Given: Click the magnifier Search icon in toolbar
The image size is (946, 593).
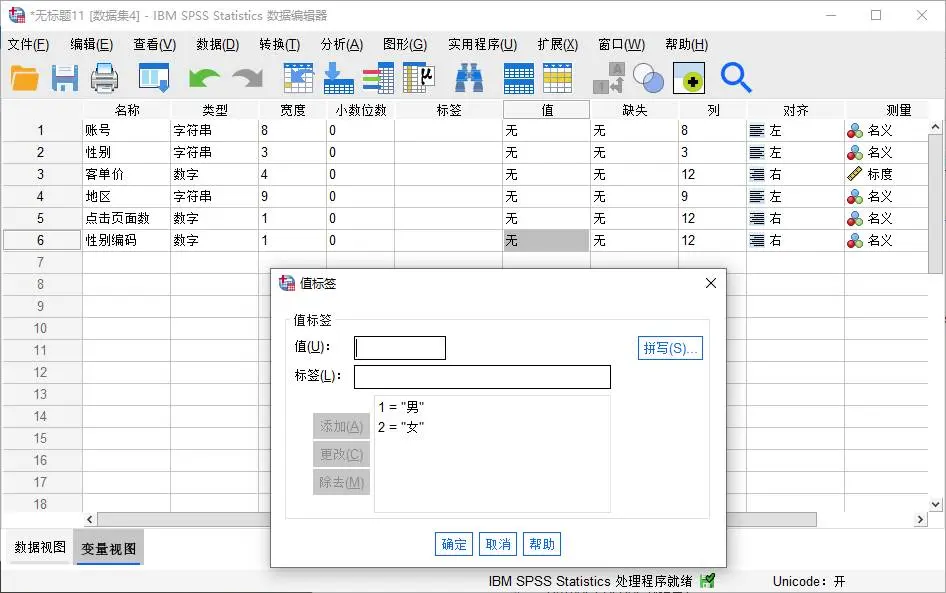Looking at the screenshot, I should click(x=736, y=78).
